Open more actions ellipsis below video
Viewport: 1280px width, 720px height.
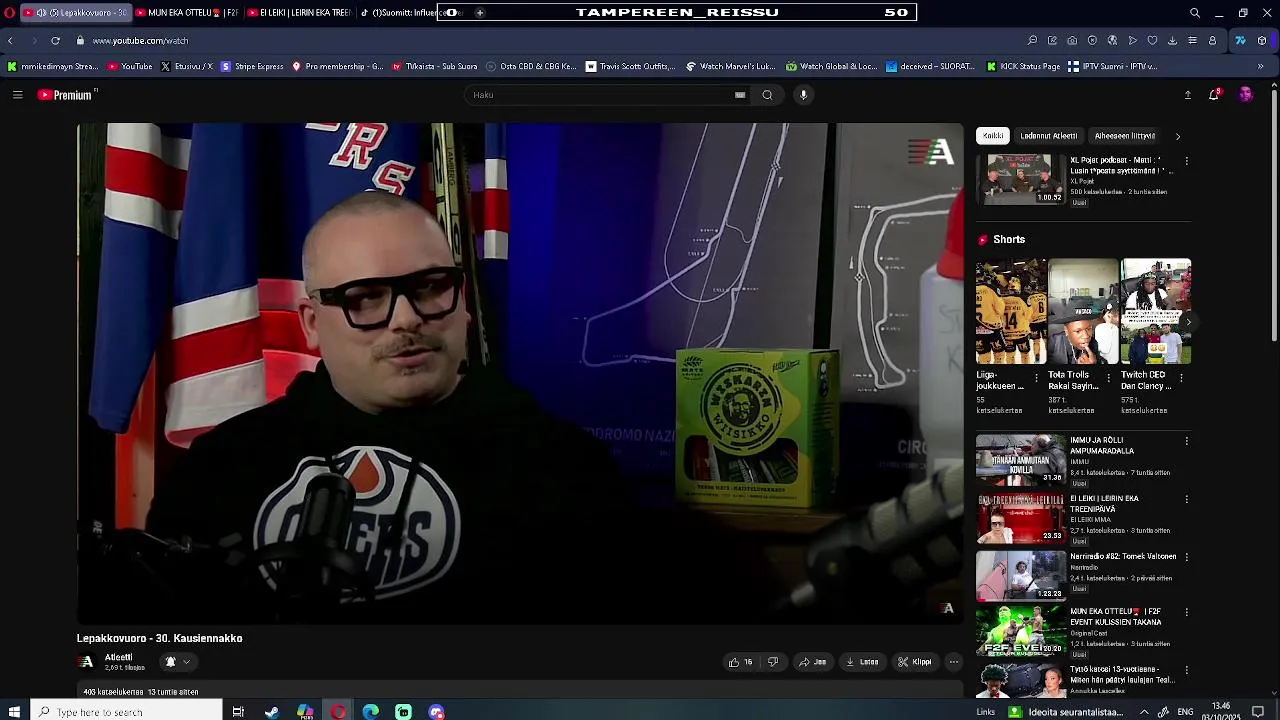point(953,662)
